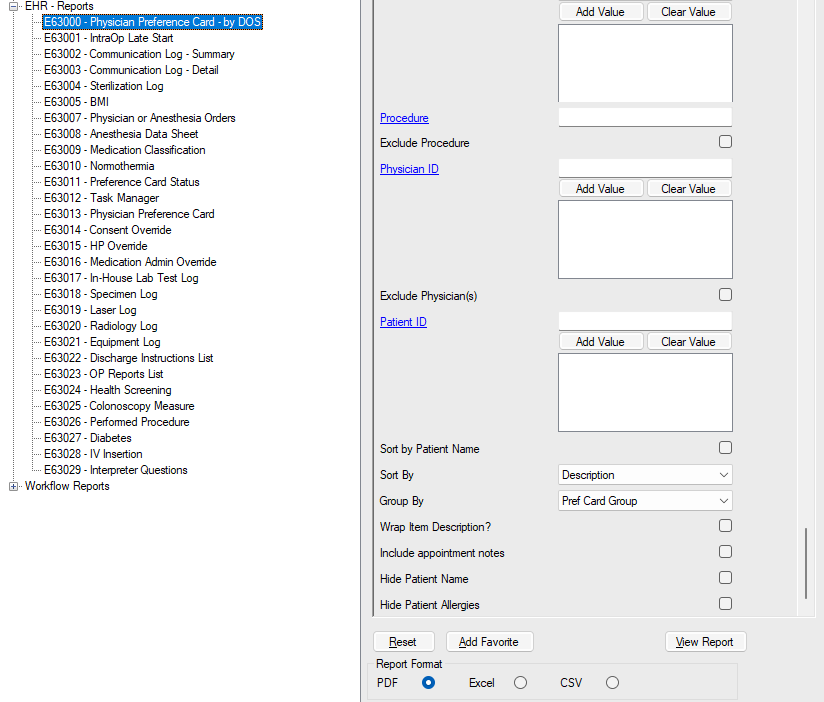Select E63025 - Colonoscopy Measure report
The image size is (824, 702).
[x=119, y=405]
